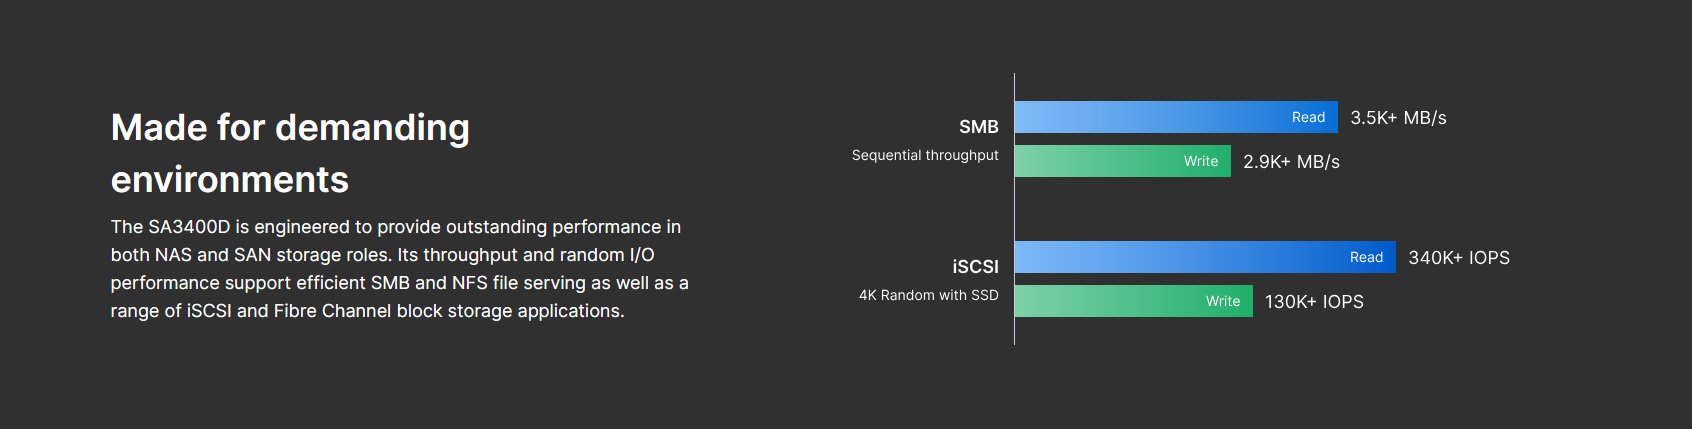Click the 'Made for demanding environments' heading
The height and width of the screenshot is (429, 1692).
(x=290, y=153)
